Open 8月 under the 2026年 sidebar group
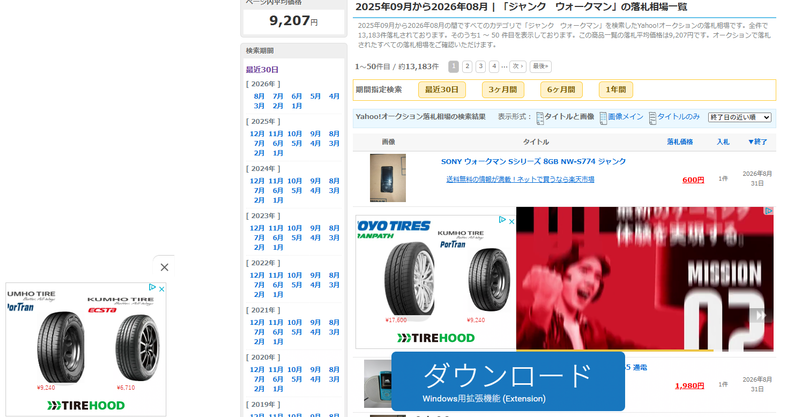 (x=259, y=96)
